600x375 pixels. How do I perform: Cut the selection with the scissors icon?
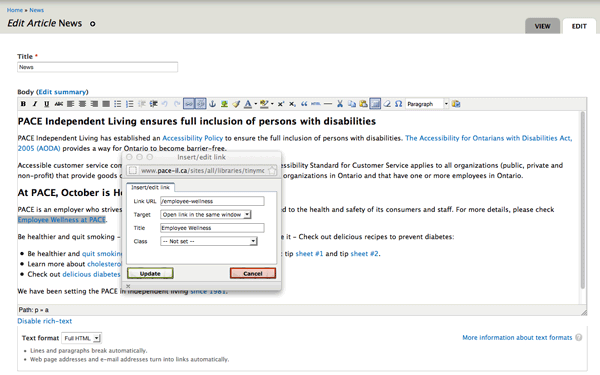339,104
